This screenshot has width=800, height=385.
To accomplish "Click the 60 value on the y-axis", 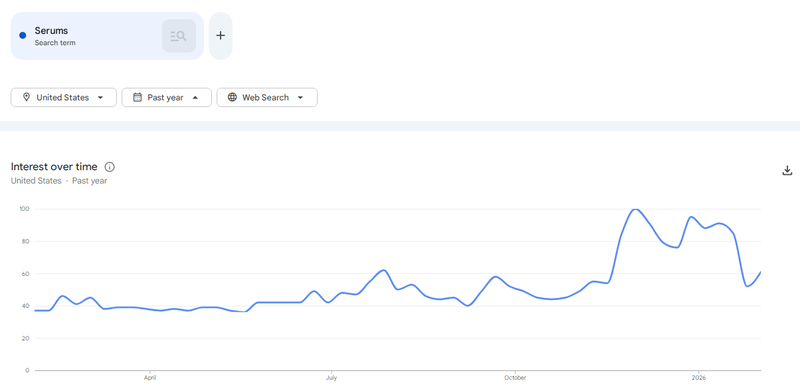I will tap(26, 274).
